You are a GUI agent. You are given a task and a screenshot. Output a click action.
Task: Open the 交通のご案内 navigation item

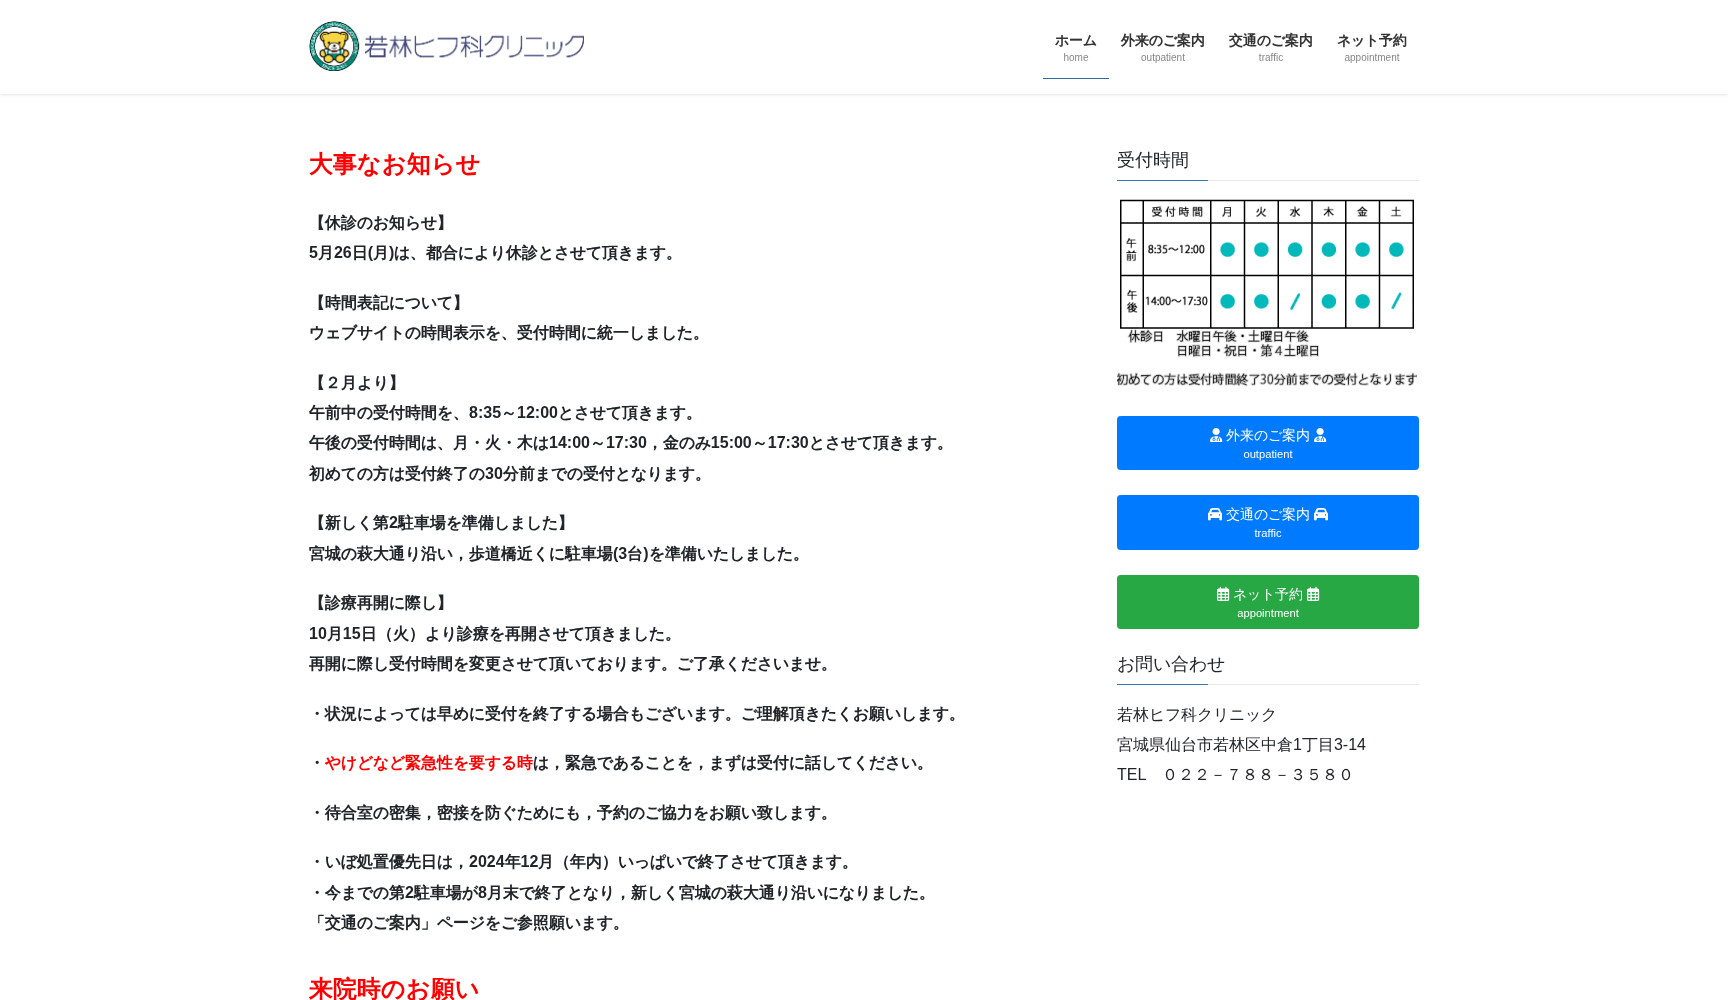[1270, 46]
